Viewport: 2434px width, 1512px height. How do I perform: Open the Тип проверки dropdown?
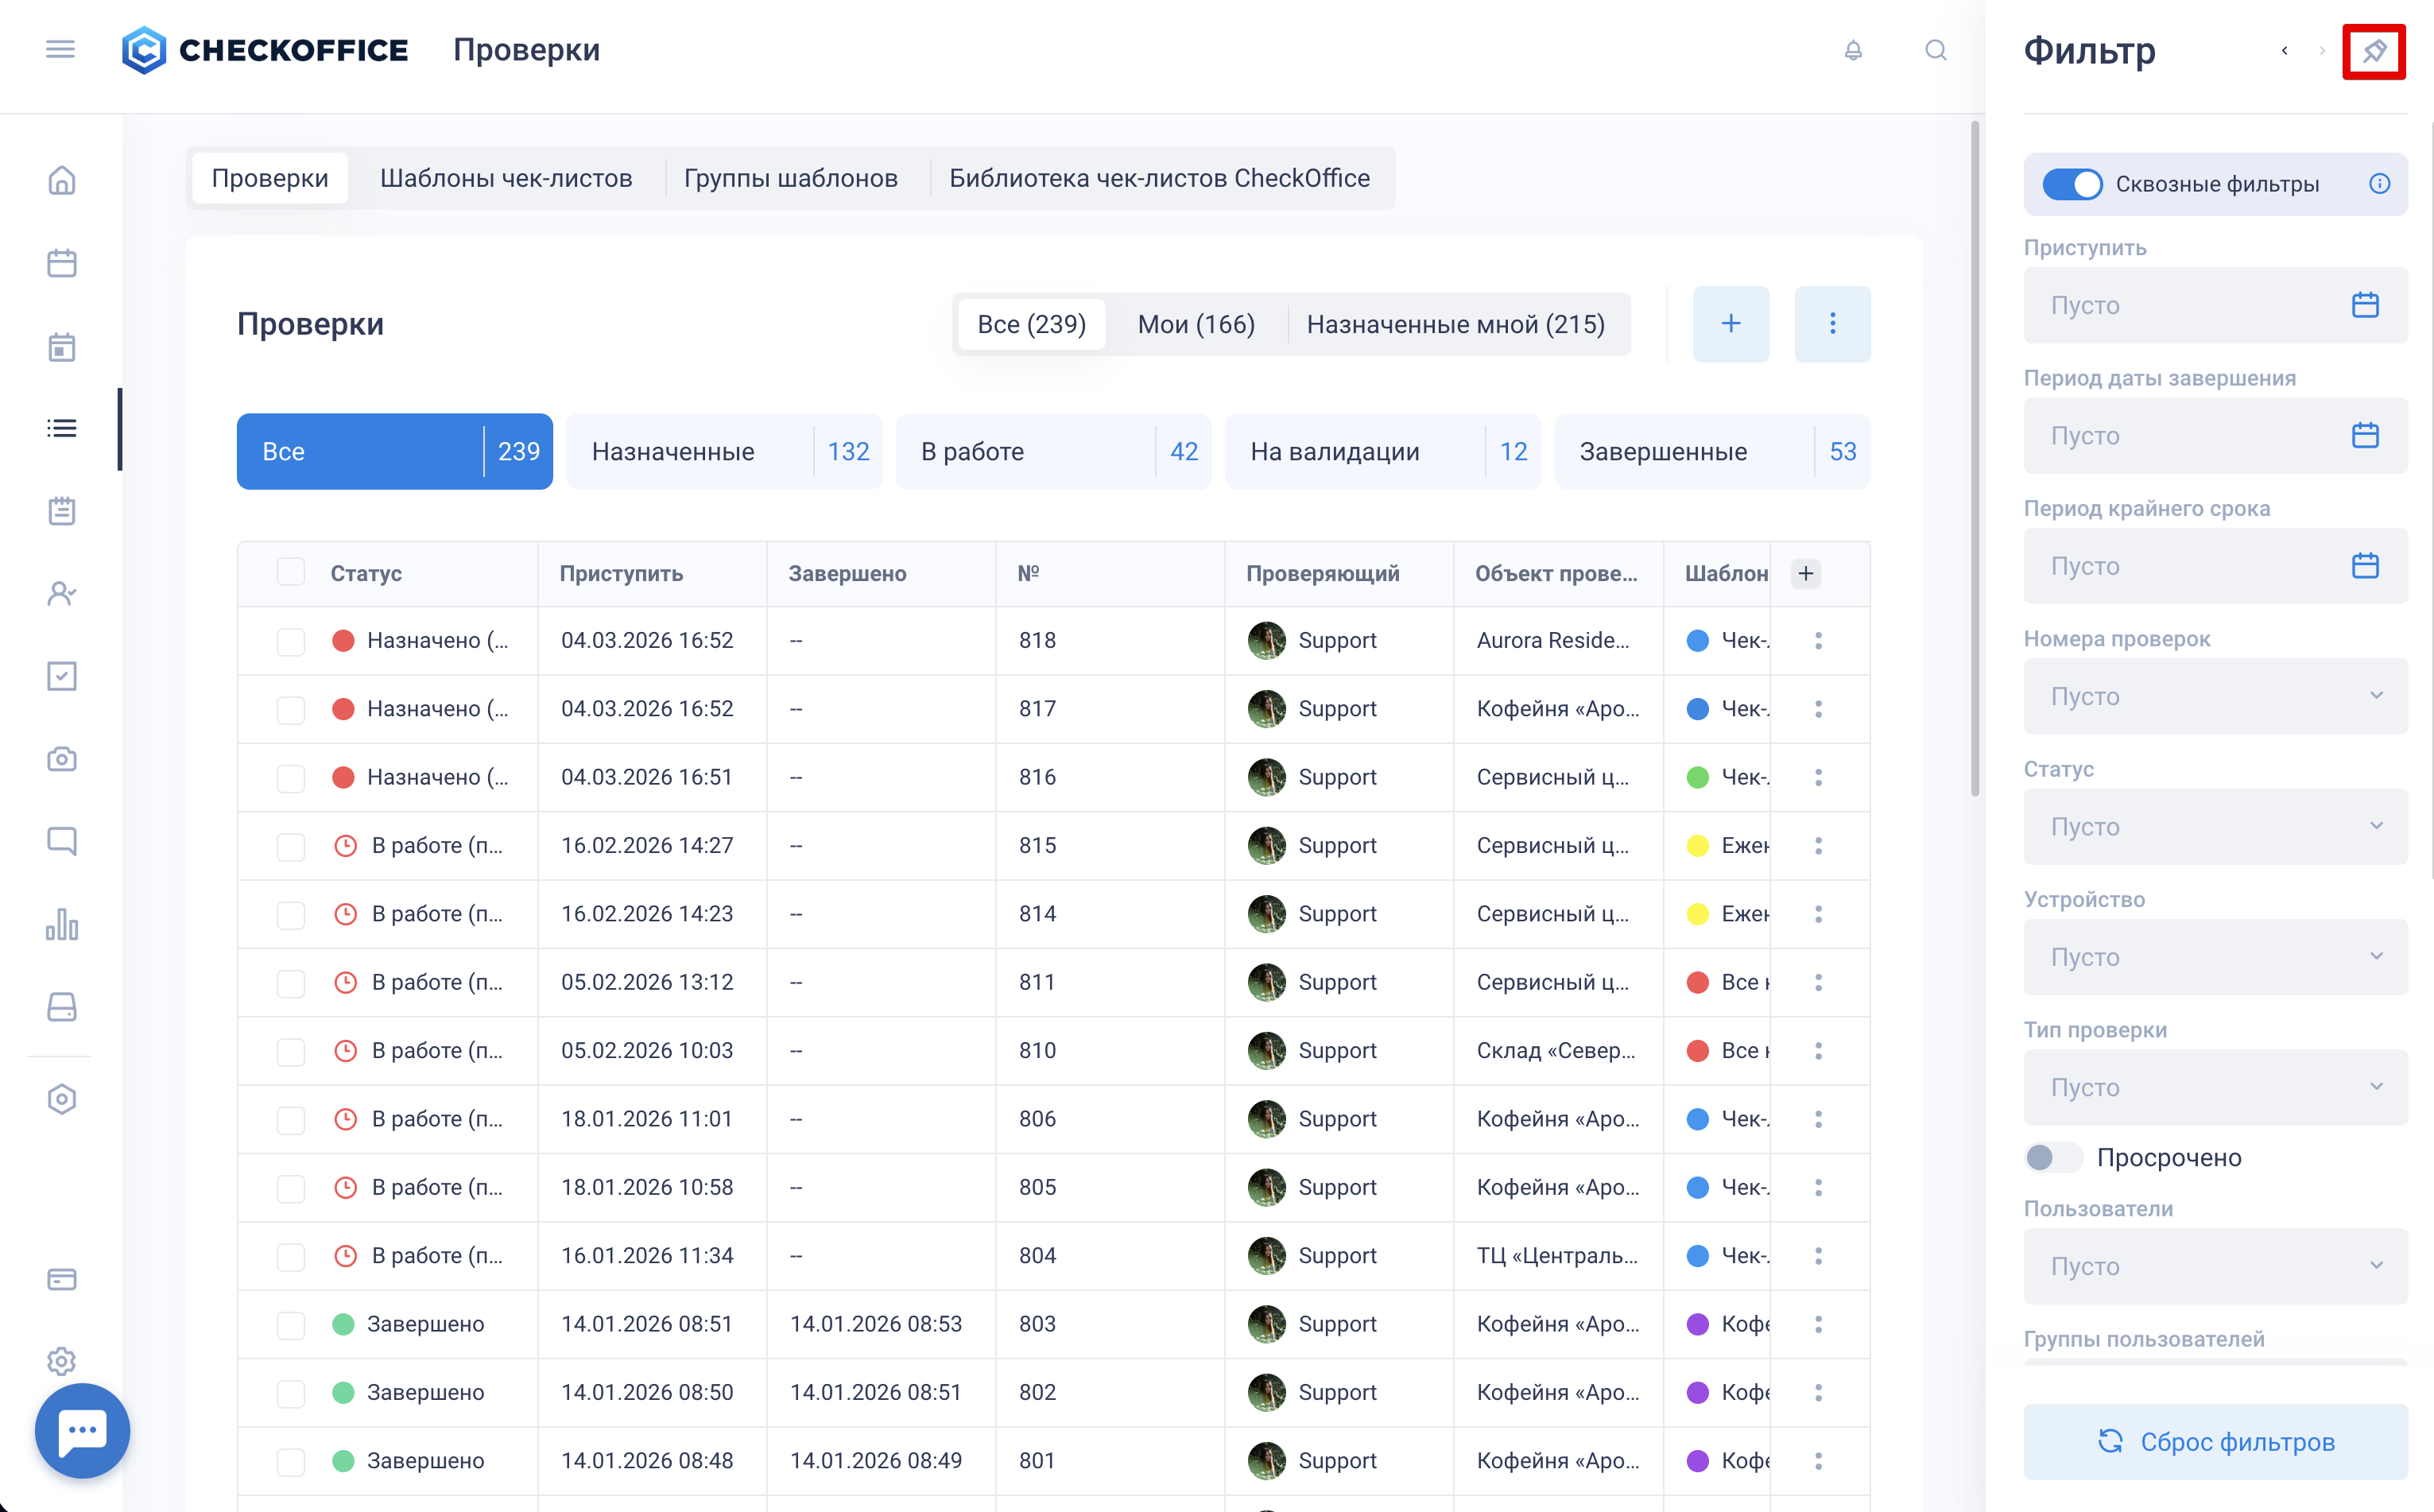pos(2214,1086)
